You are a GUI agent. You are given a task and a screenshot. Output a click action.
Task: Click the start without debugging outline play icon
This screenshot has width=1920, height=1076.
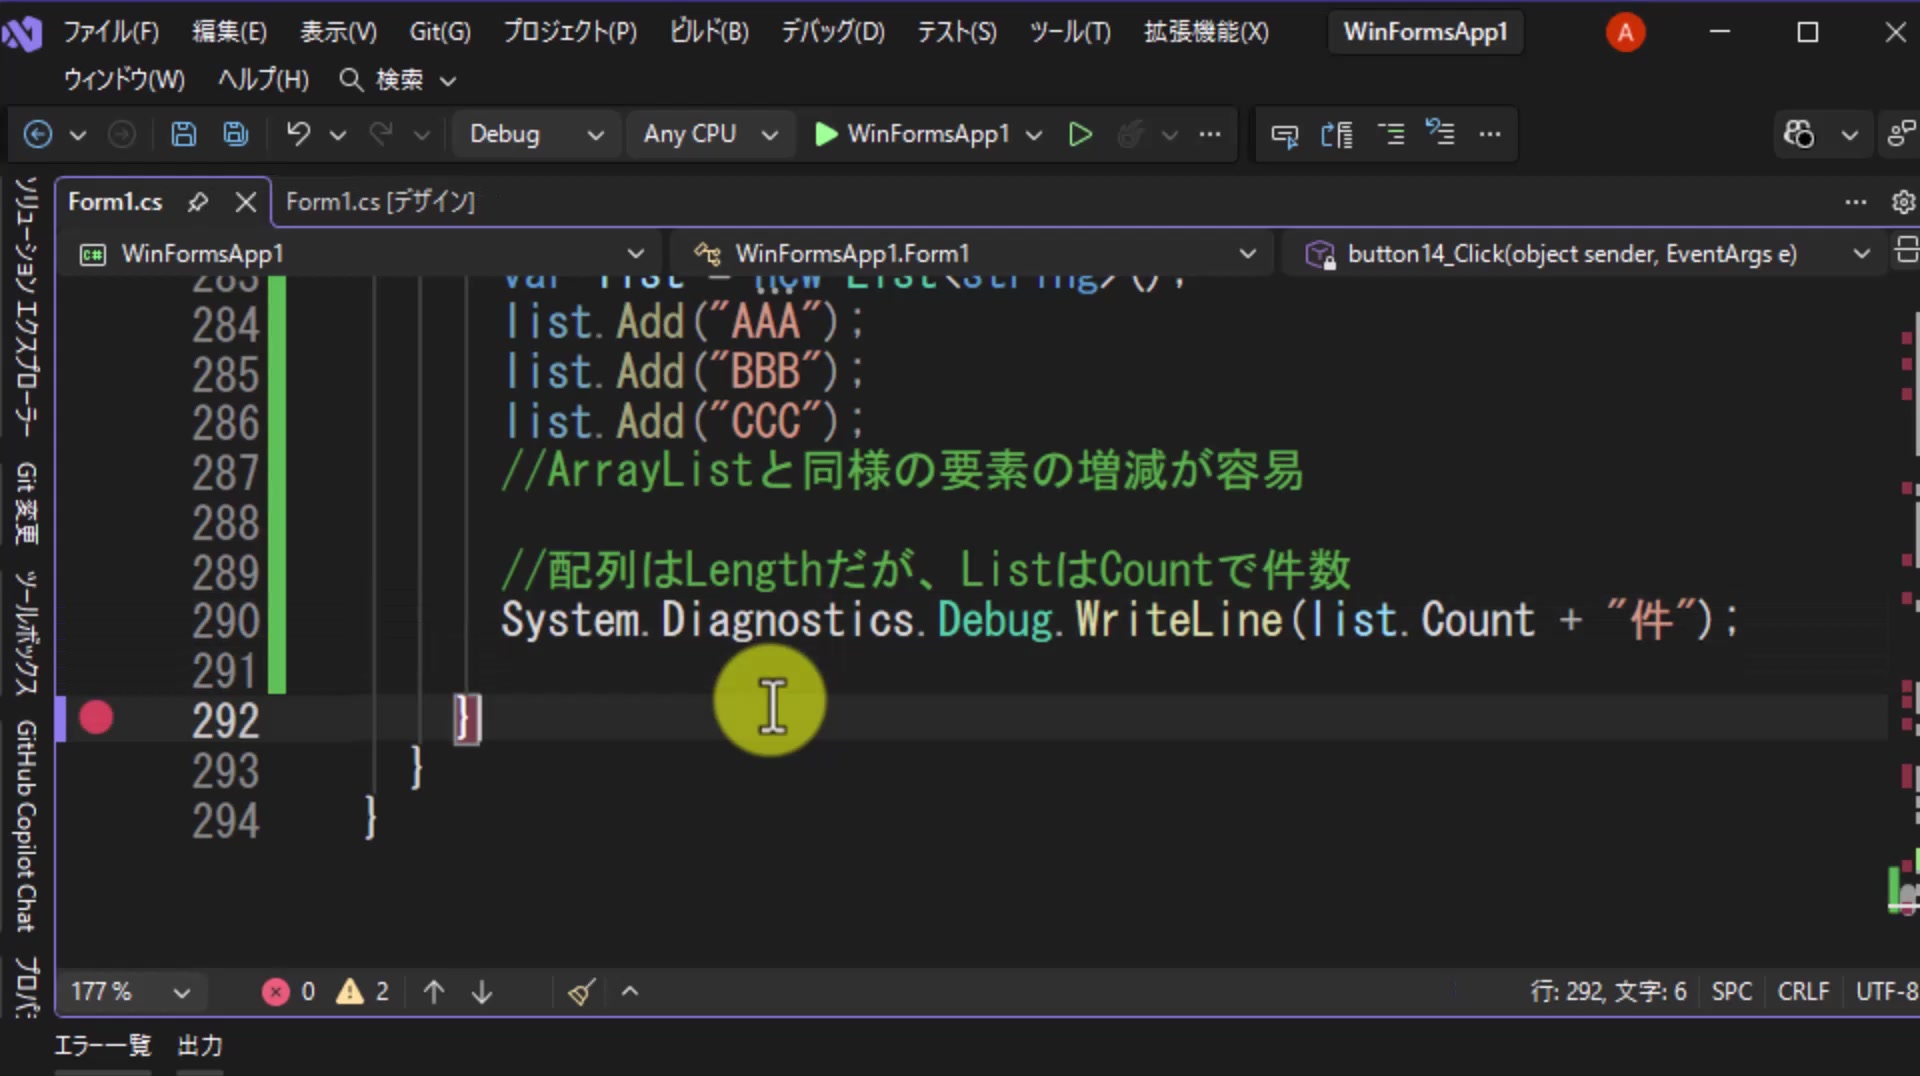[x=1080, y=134]
